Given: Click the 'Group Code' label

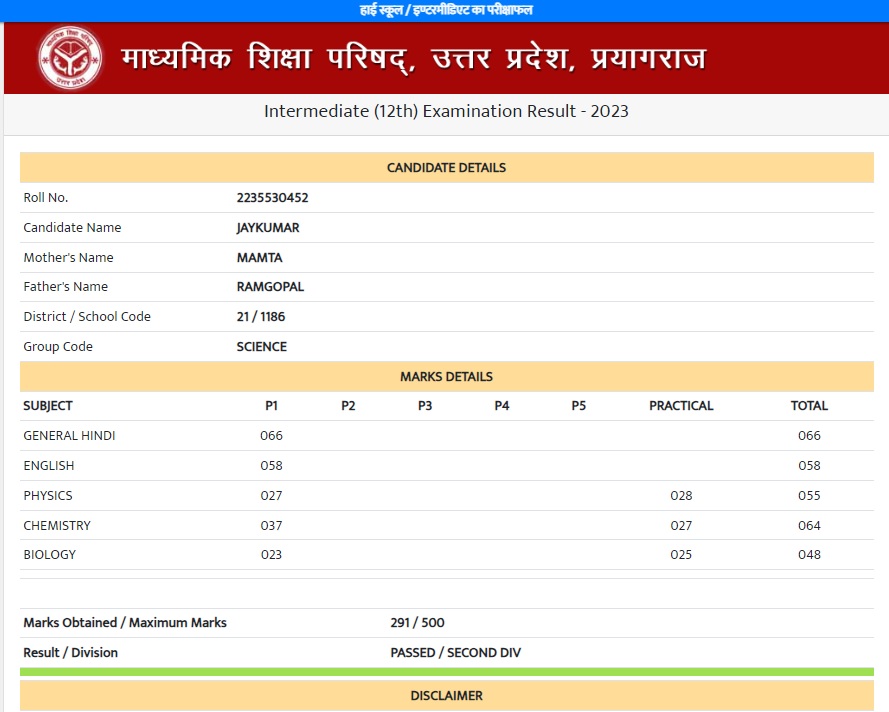Looking at the screenshot, I should click(x=58, y=346).
